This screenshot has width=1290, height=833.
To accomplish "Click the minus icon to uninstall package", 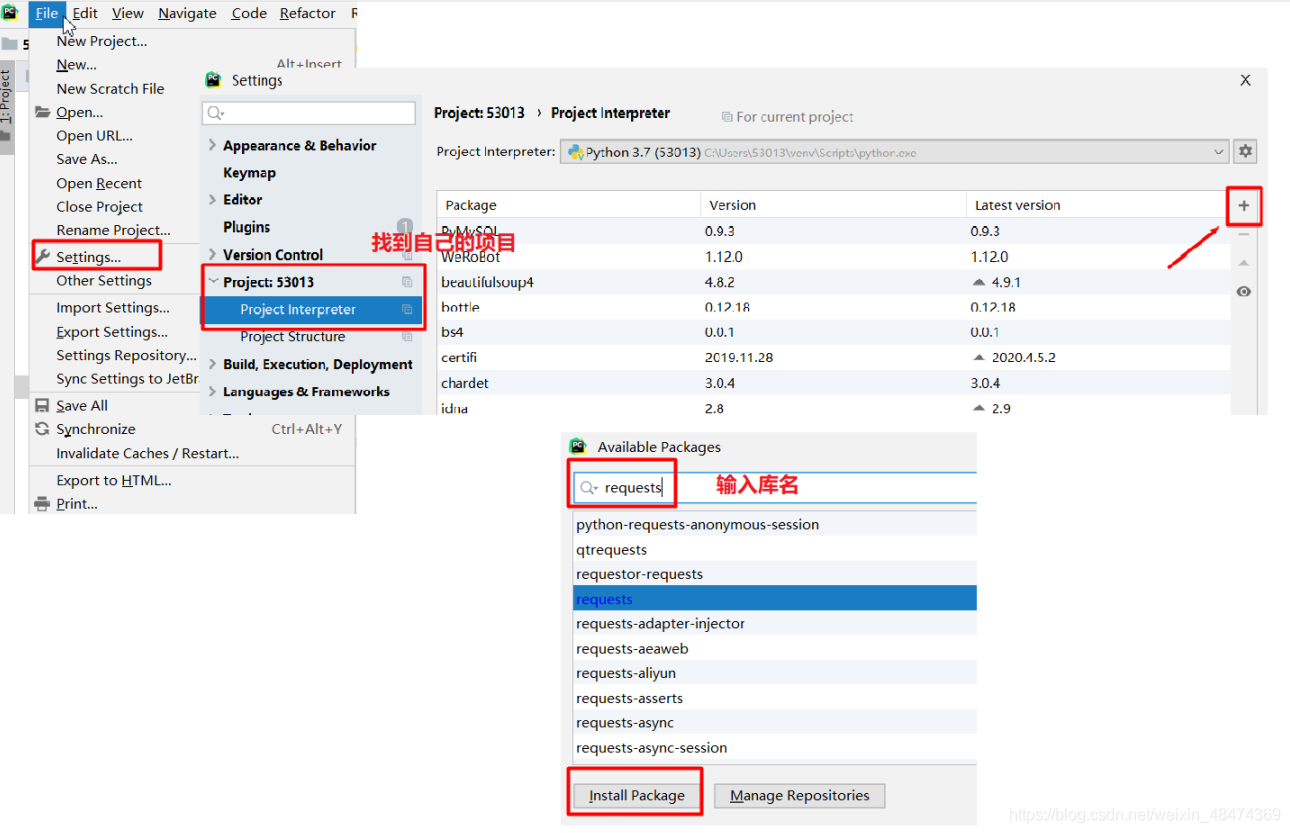I will (1244, 235).
